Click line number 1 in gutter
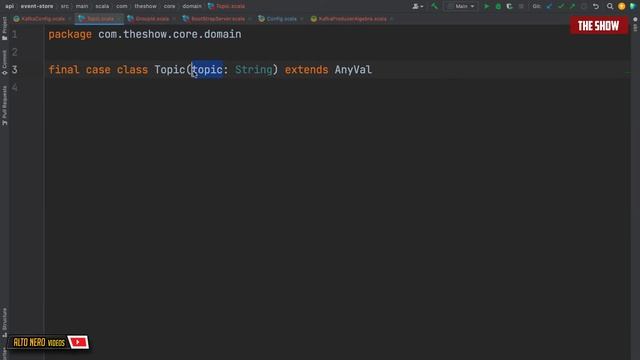Viewport: 640px width, 360px height. 15,34
